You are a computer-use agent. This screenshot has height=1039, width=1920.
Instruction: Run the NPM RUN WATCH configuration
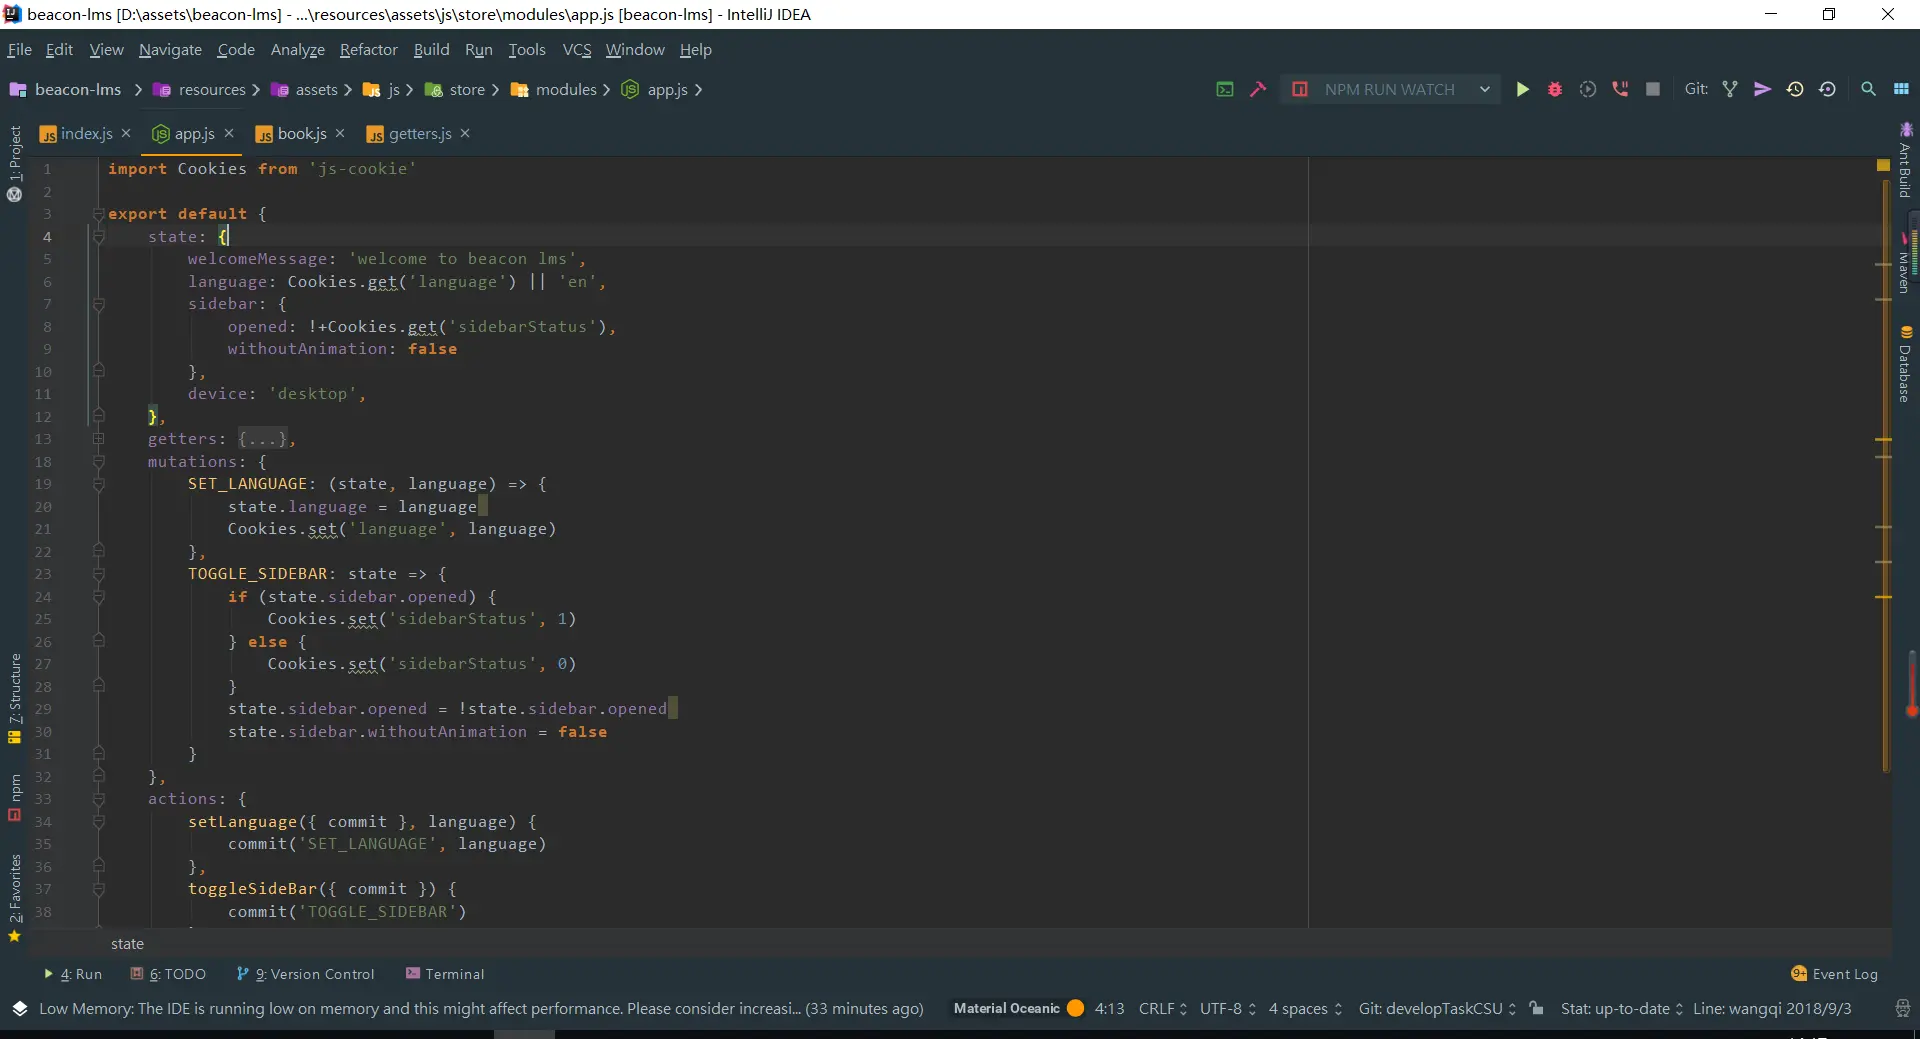click(x=1522, y=89)
